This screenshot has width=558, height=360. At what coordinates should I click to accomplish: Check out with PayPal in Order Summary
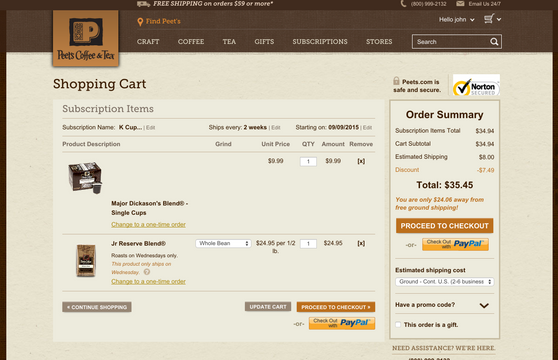pos(455,244)
